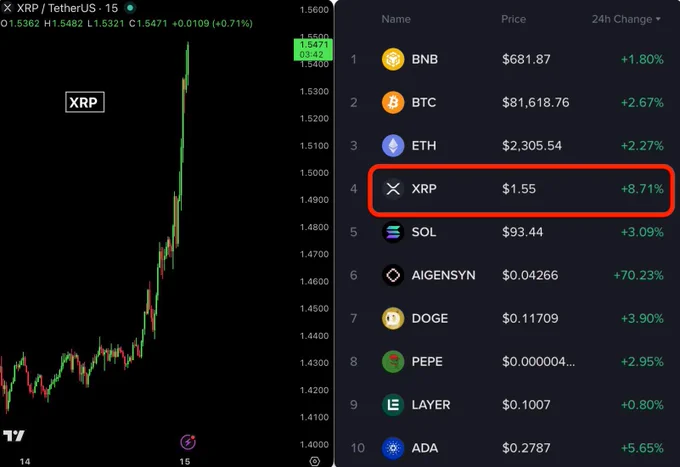This screenshot has height=467, width=680.
Task: Click the green 1.5471 price label
Action: (314, 49)
